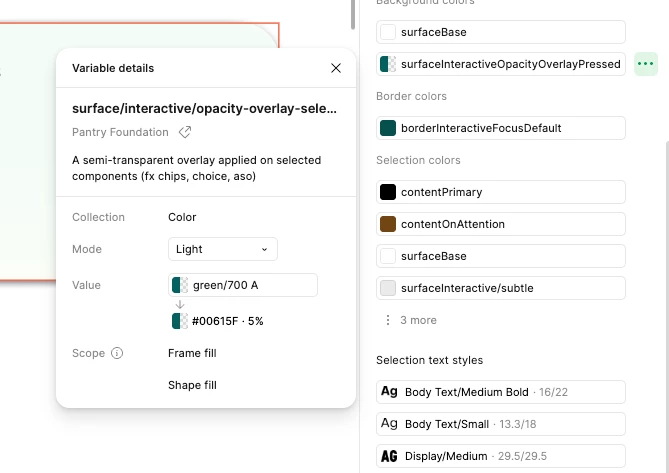Click the #00615F color swatch

tap(180, 321)
